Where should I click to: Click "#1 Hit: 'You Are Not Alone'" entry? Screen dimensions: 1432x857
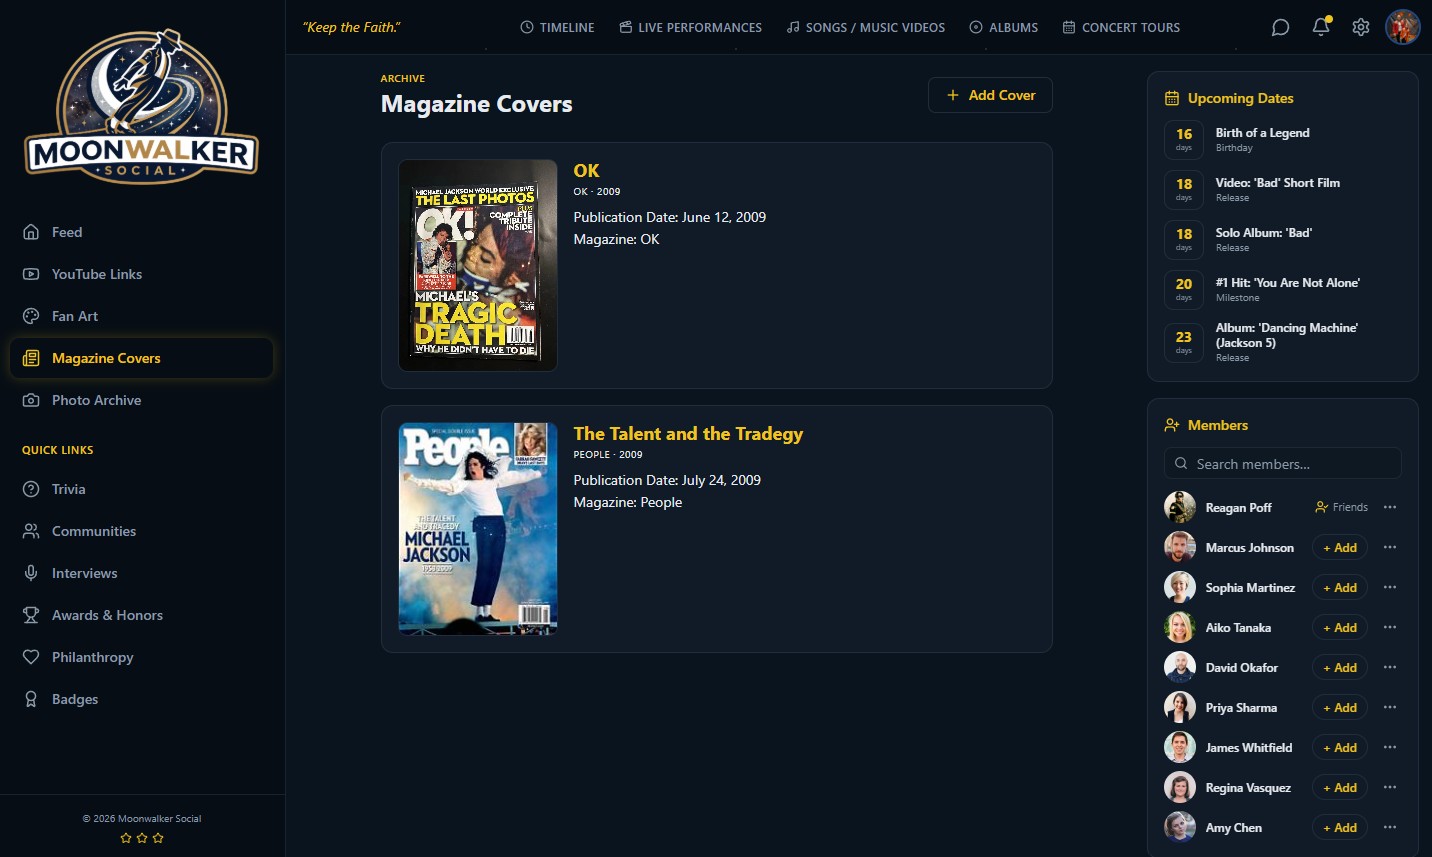[1283, 289]
